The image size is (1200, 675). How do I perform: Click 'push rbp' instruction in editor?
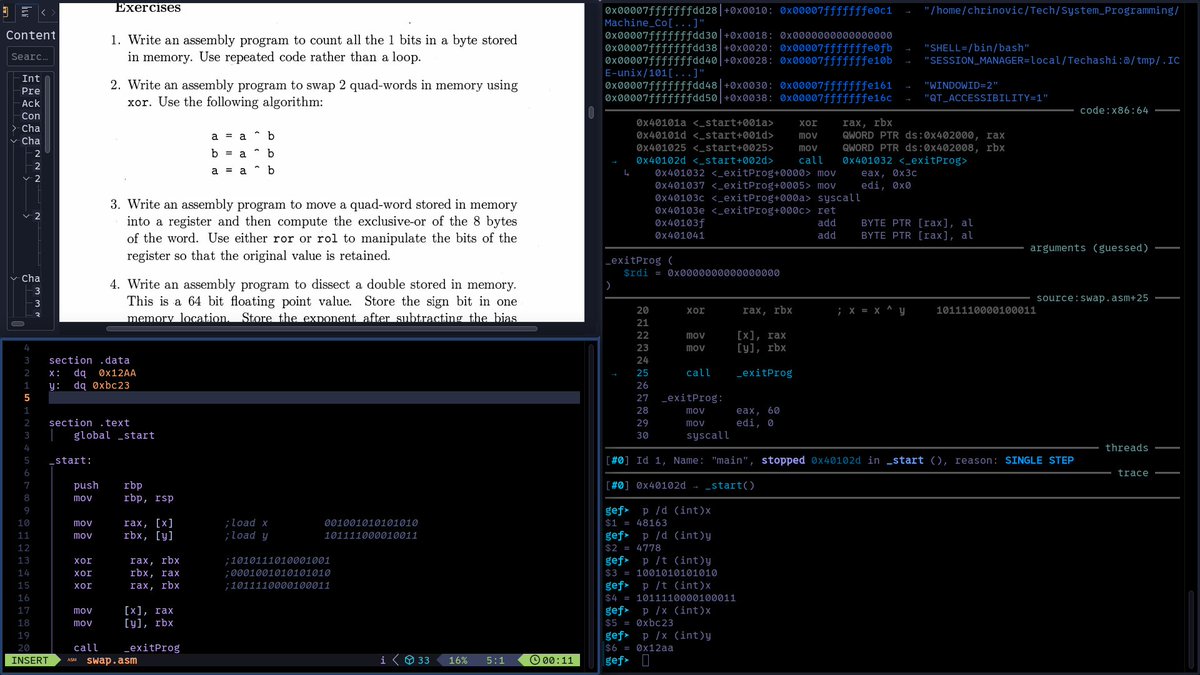(x=110, y=485)
